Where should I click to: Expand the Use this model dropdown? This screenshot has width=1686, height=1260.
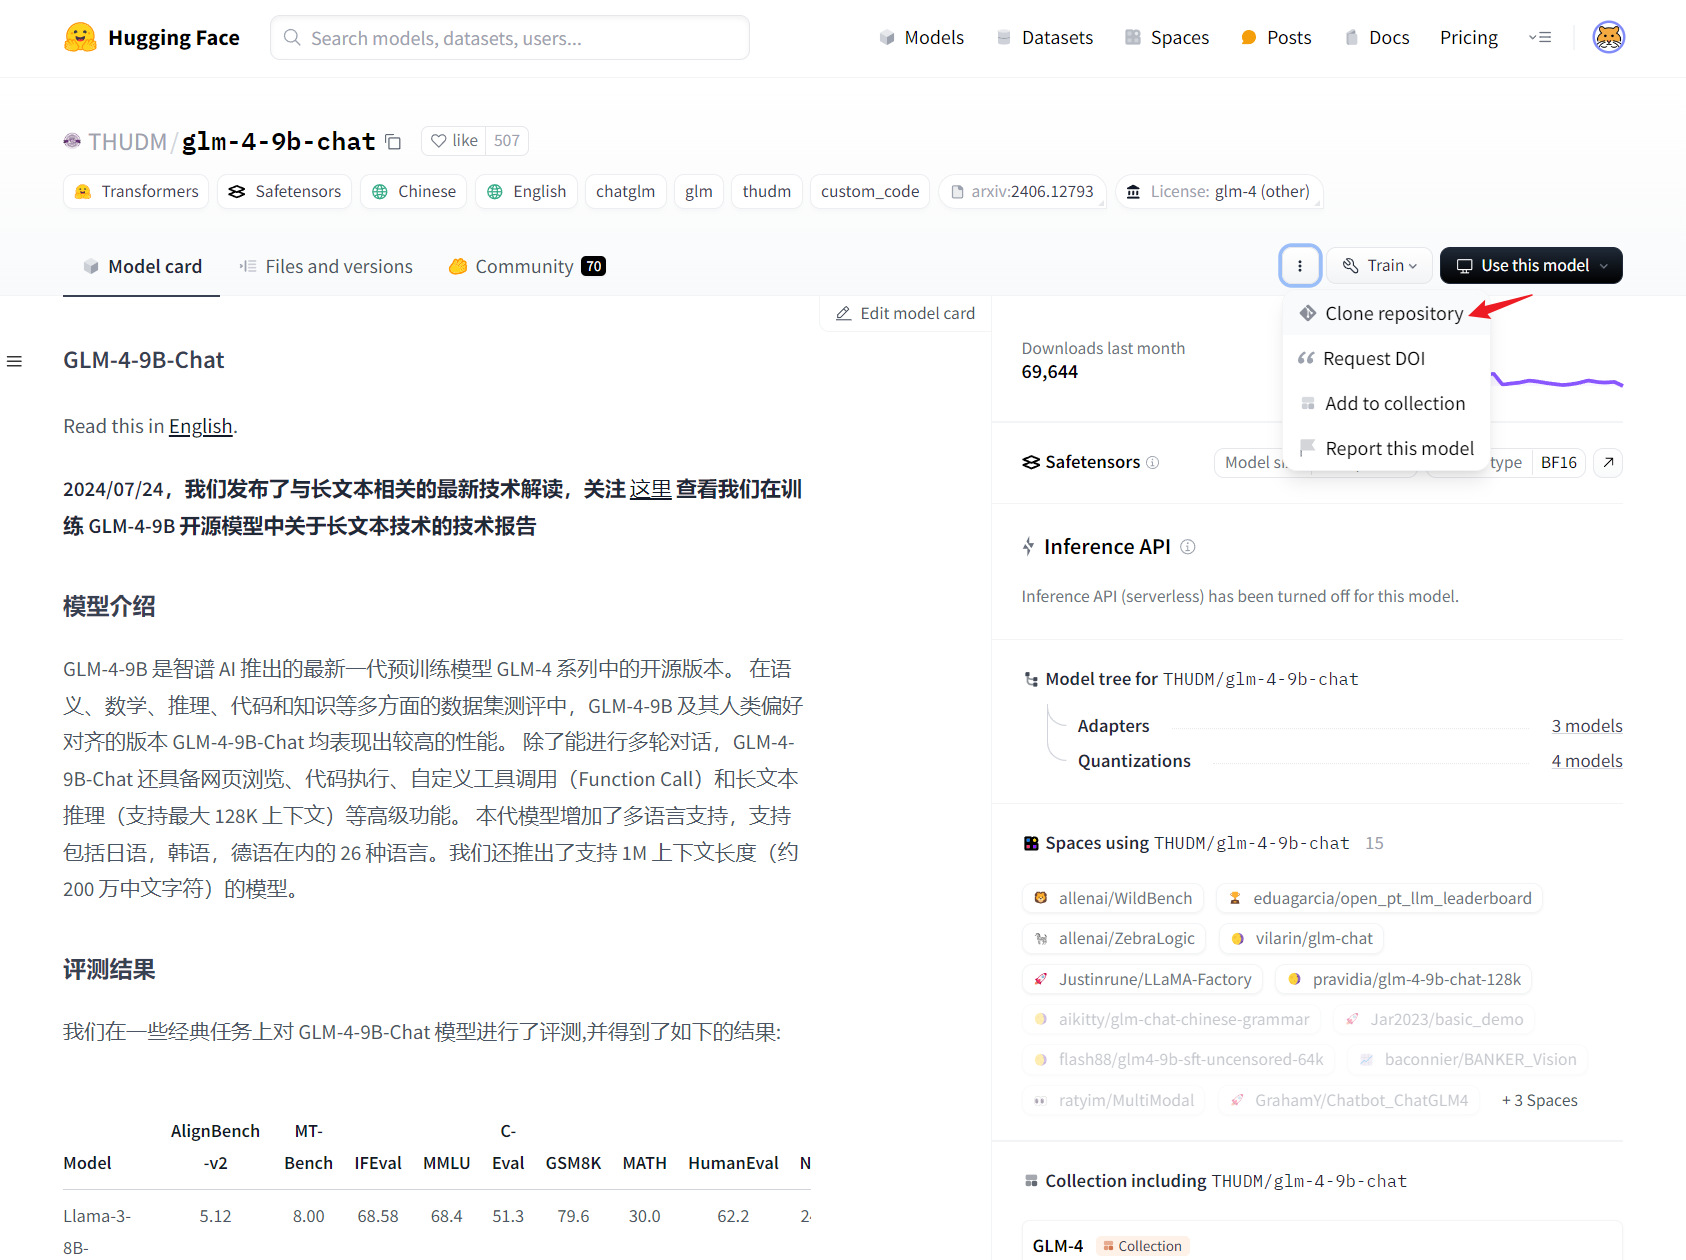(1530, 265)
